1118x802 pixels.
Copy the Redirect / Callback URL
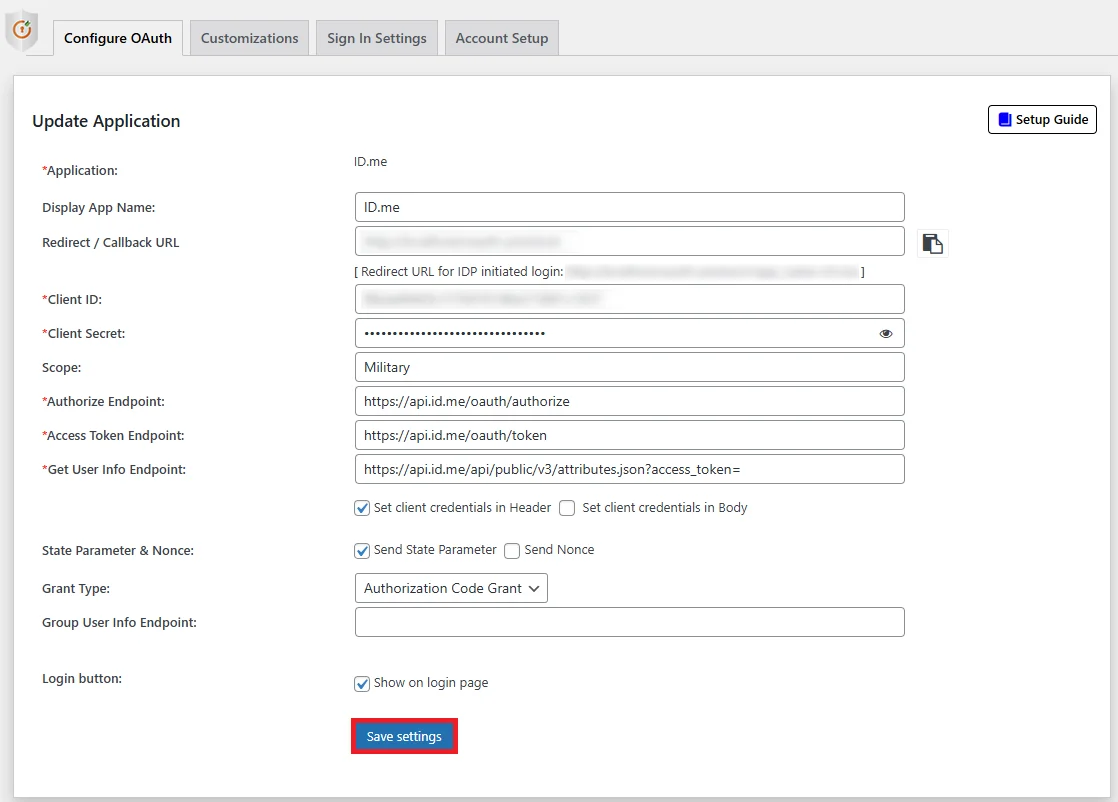coord(932,244)
